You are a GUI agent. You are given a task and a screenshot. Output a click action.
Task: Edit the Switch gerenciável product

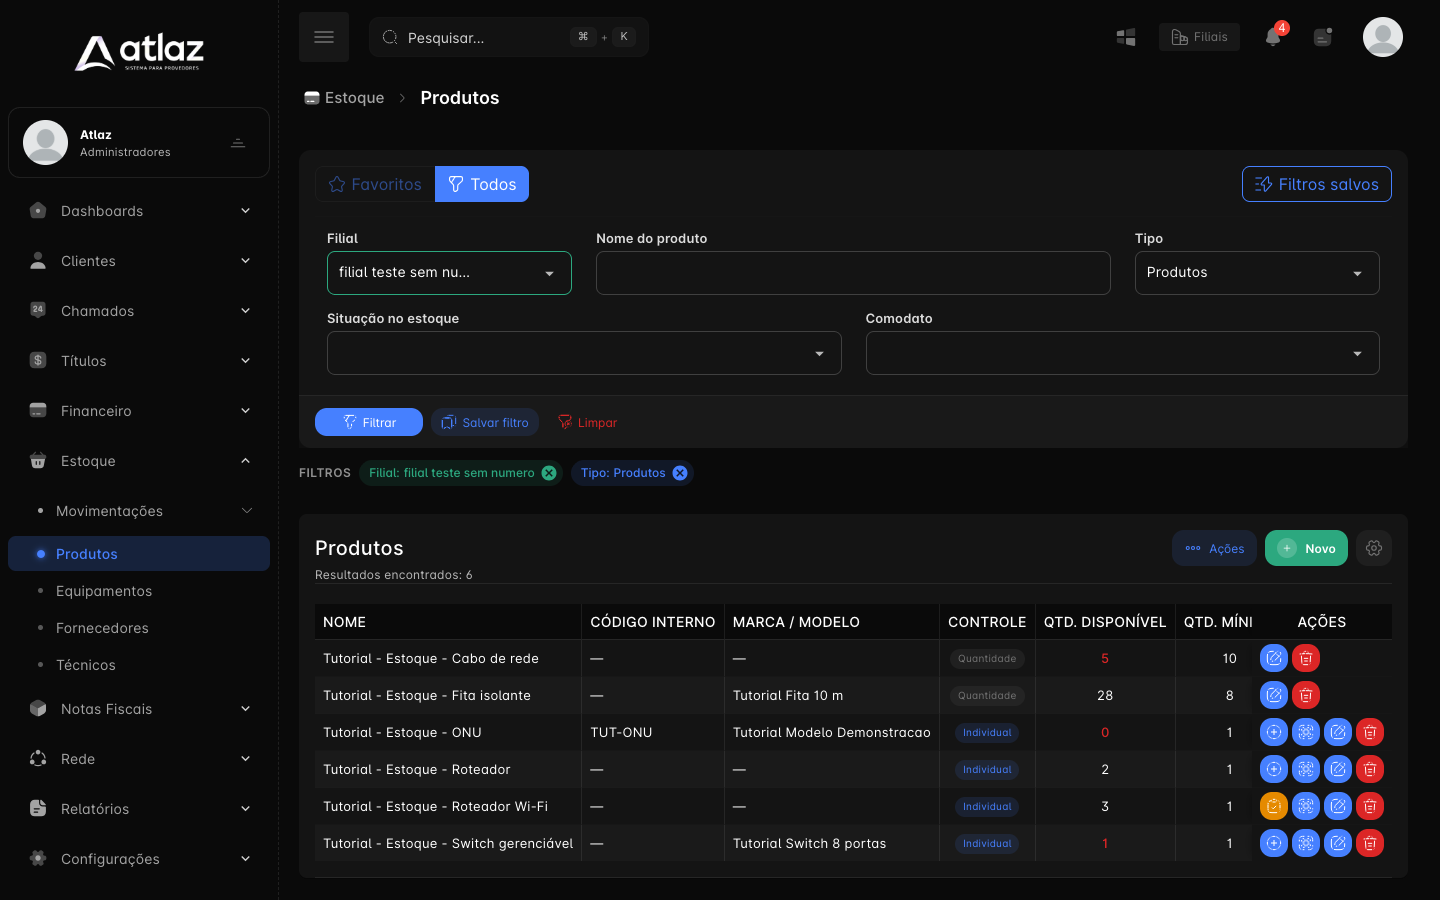click(1338, 843)
